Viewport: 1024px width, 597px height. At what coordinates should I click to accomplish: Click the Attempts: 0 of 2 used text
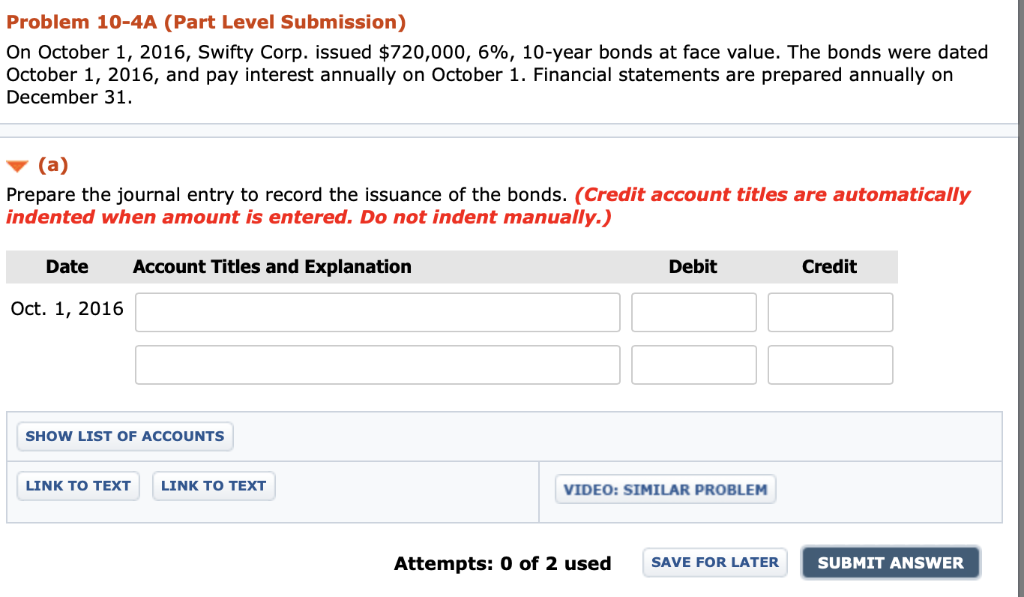[x=503, y=563]
